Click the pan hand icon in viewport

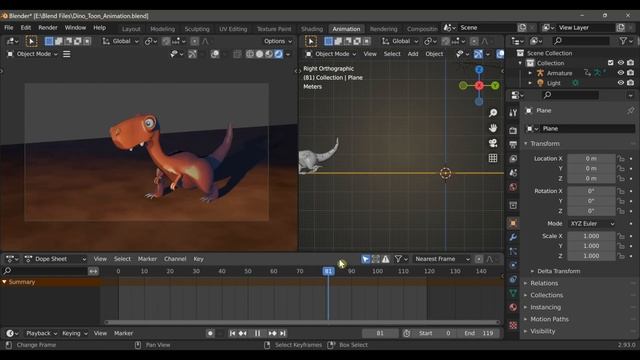[x=493, y=128]
